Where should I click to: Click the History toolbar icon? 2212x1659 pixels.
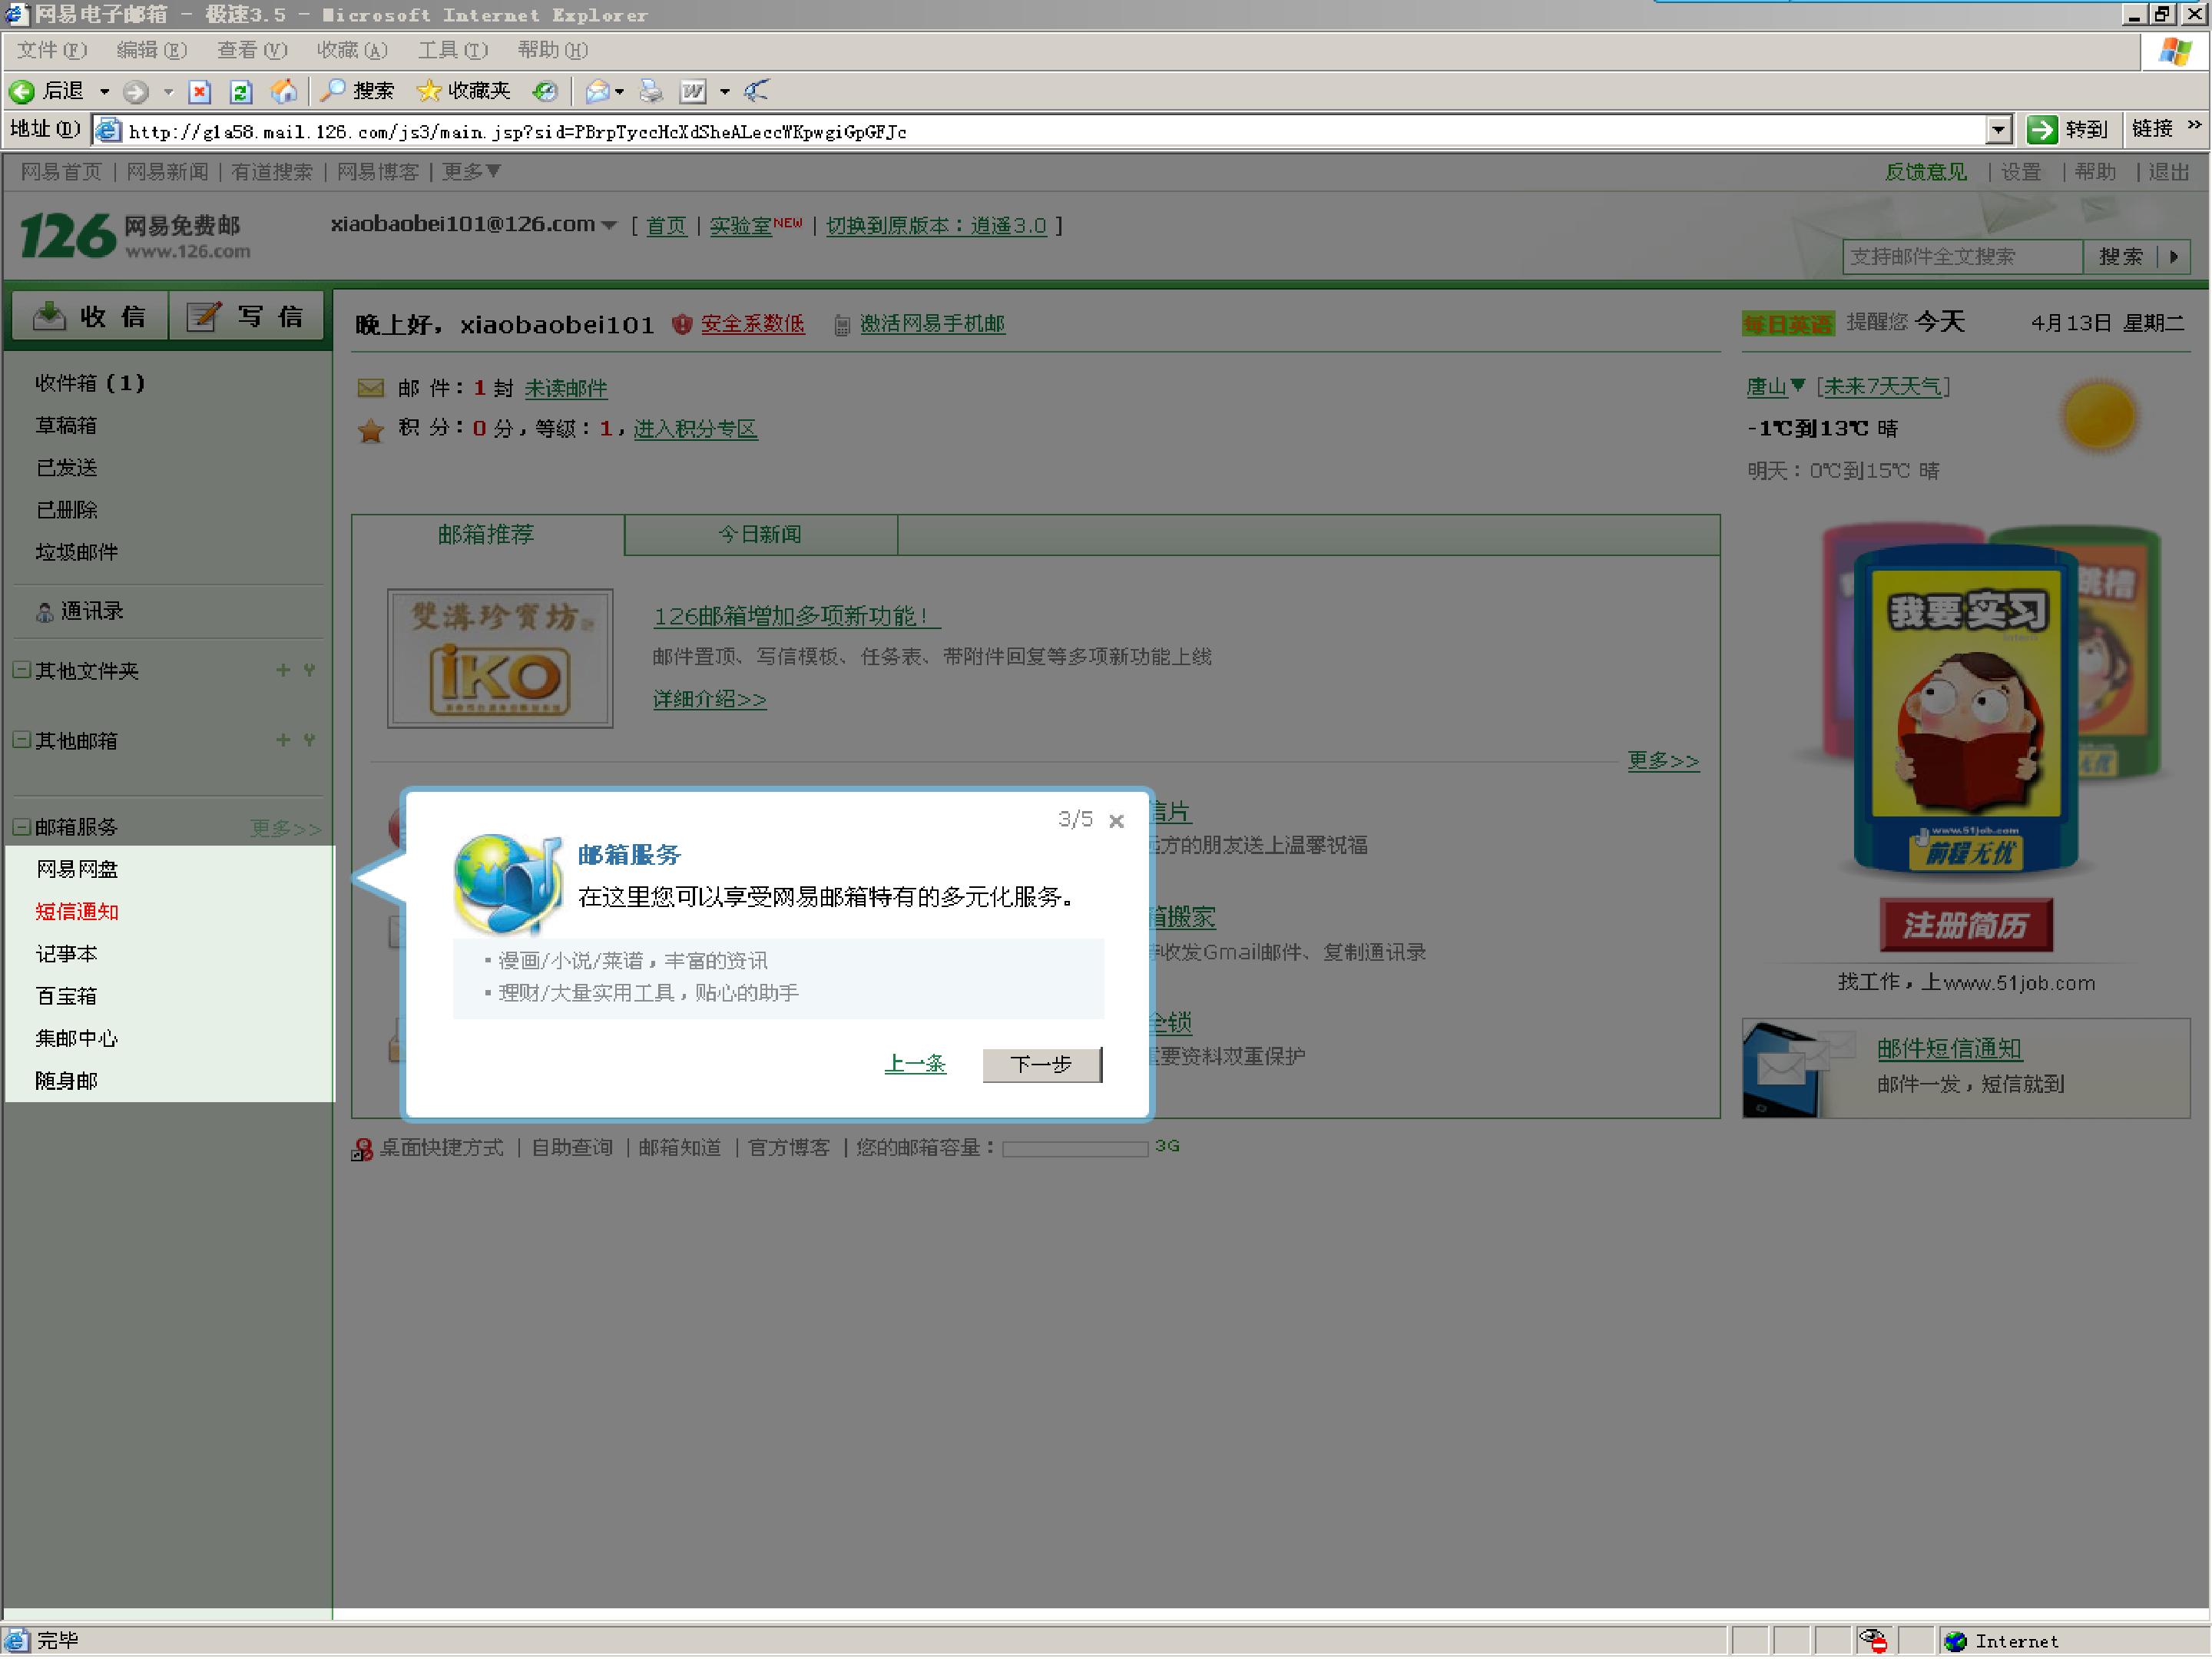point(545,92)
